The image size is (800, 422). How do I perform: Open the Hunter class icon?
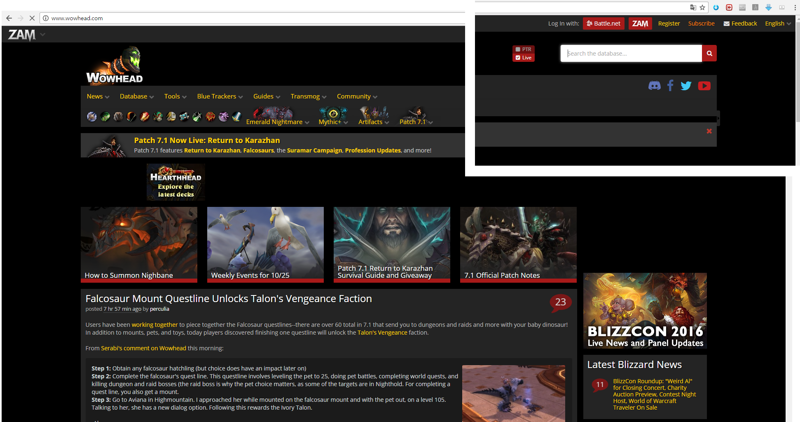point(132,117)
